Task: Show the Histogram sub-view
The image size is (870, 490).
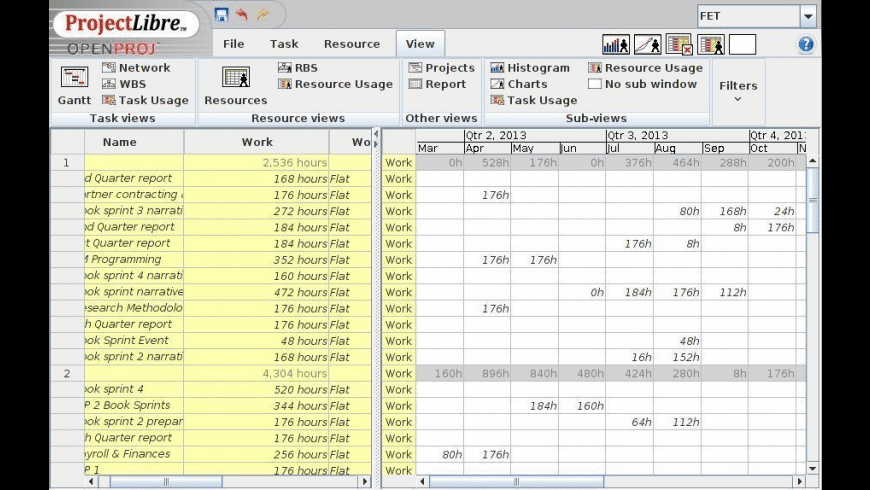Action: tap(529, 68)
